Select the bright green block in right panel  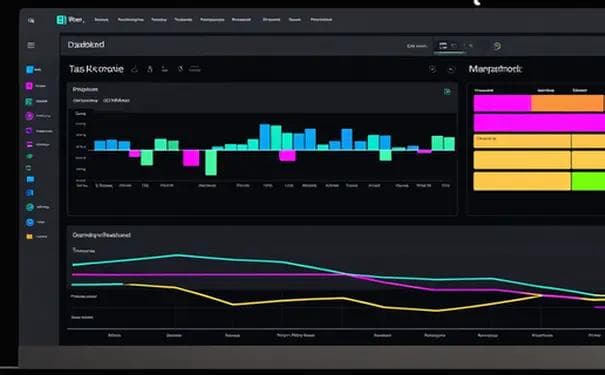tap(588, 181)
